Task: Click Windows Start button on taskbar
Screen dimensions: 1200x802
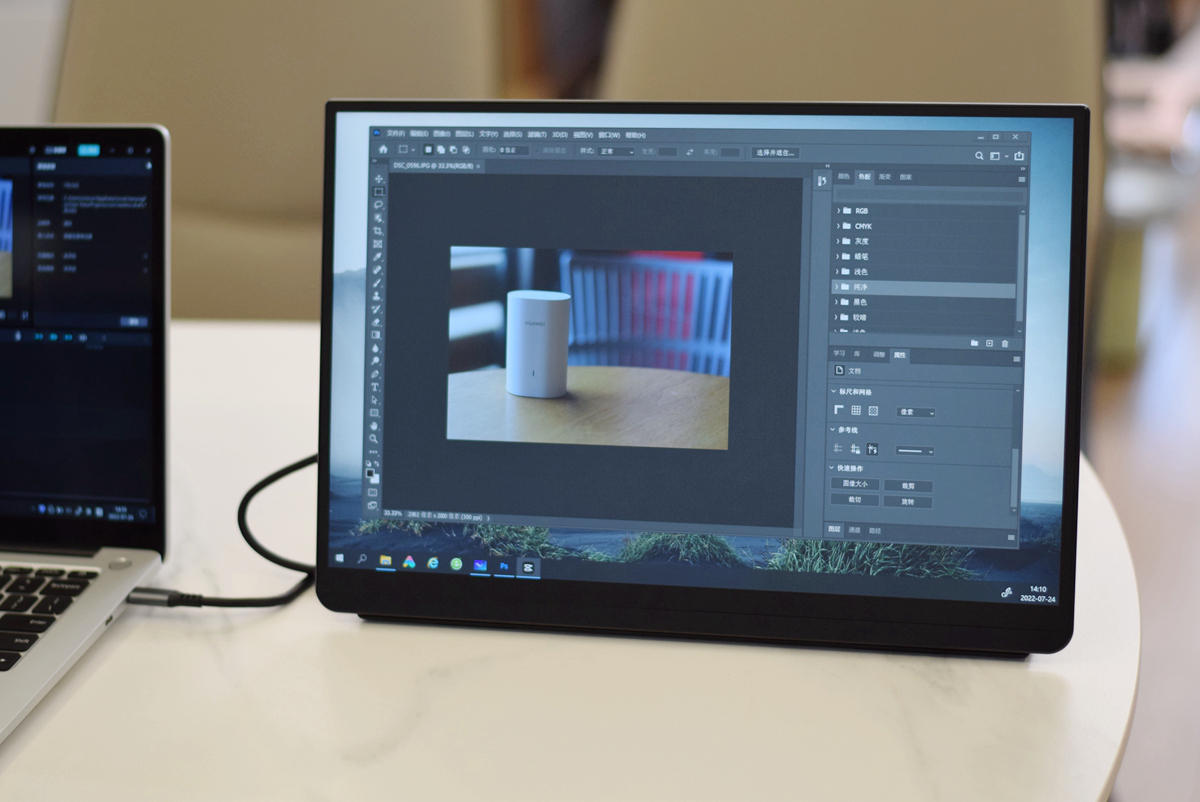Action: coord(339,558)
